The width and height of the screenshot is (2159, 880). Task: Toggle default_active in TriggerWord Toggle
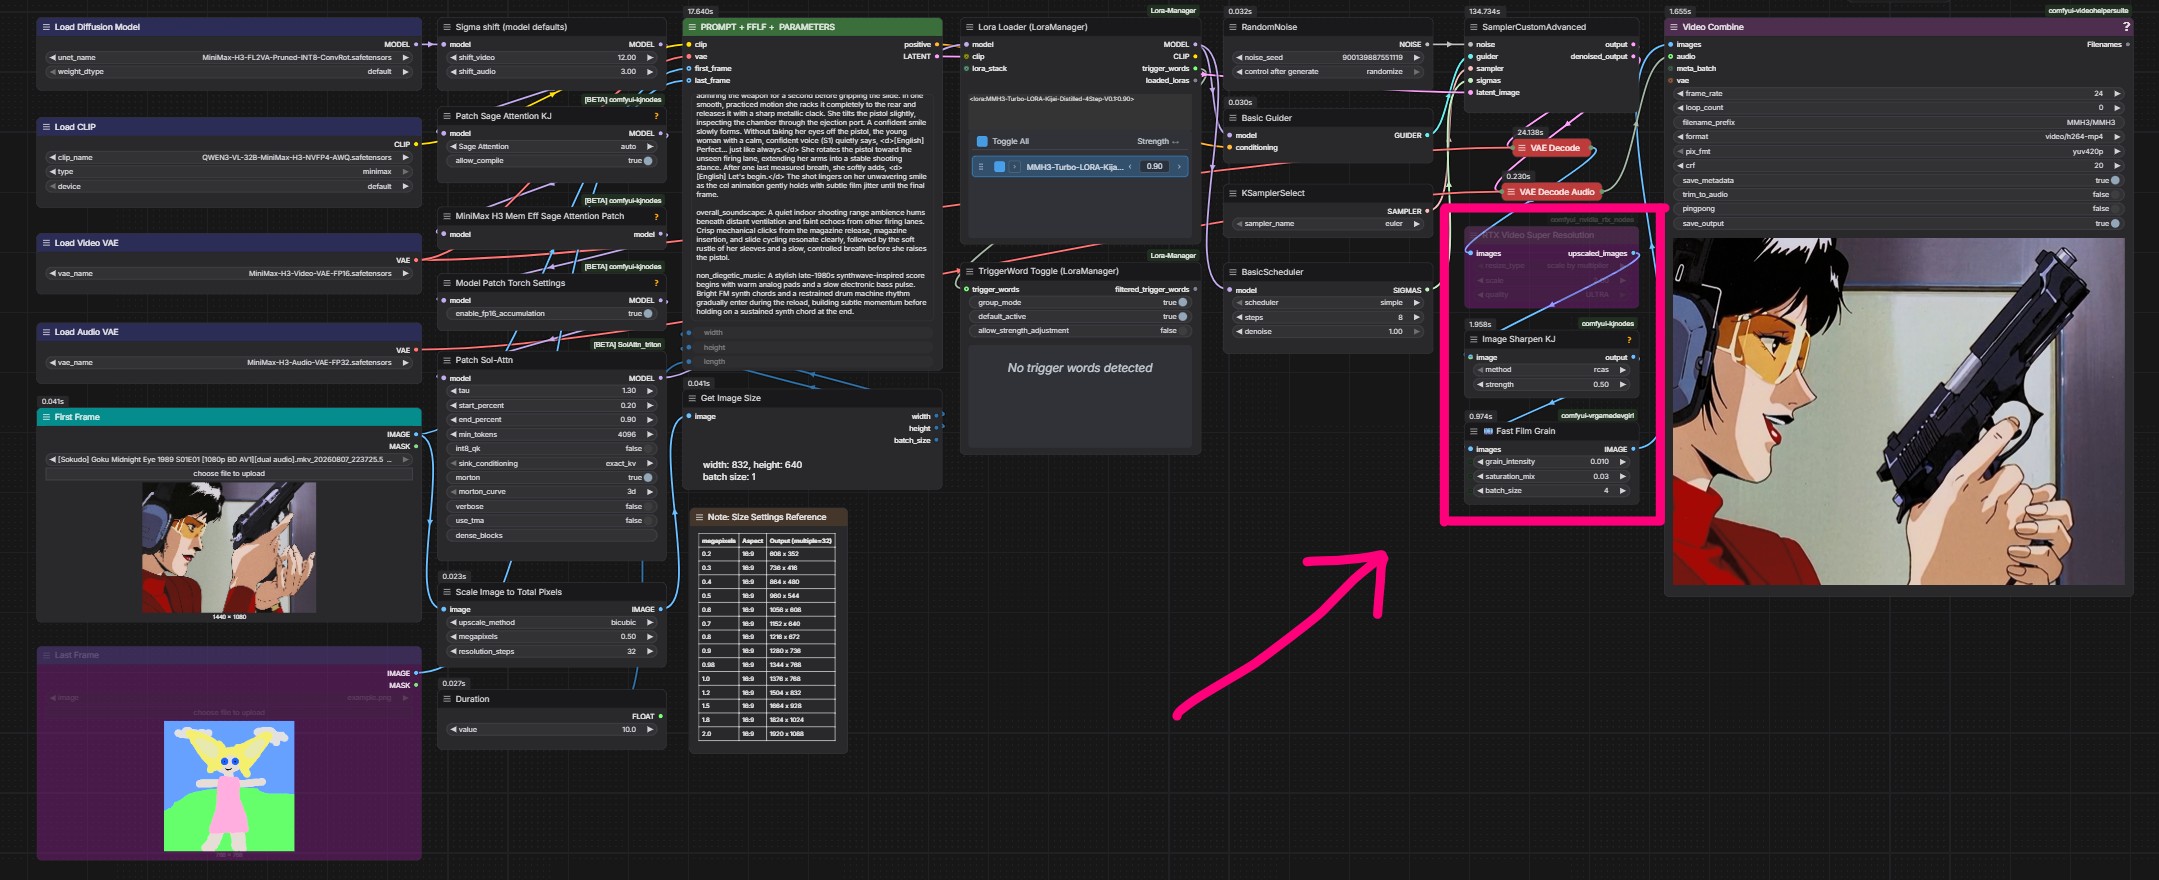[x=1183, y=317]
